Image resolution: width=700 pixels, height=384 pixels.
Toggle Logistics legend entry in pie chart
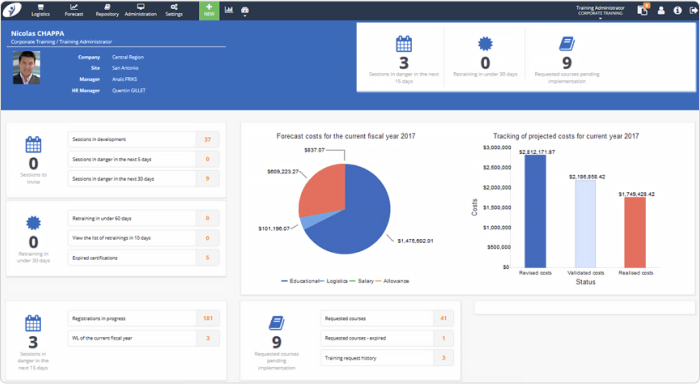tap(333, 281)
